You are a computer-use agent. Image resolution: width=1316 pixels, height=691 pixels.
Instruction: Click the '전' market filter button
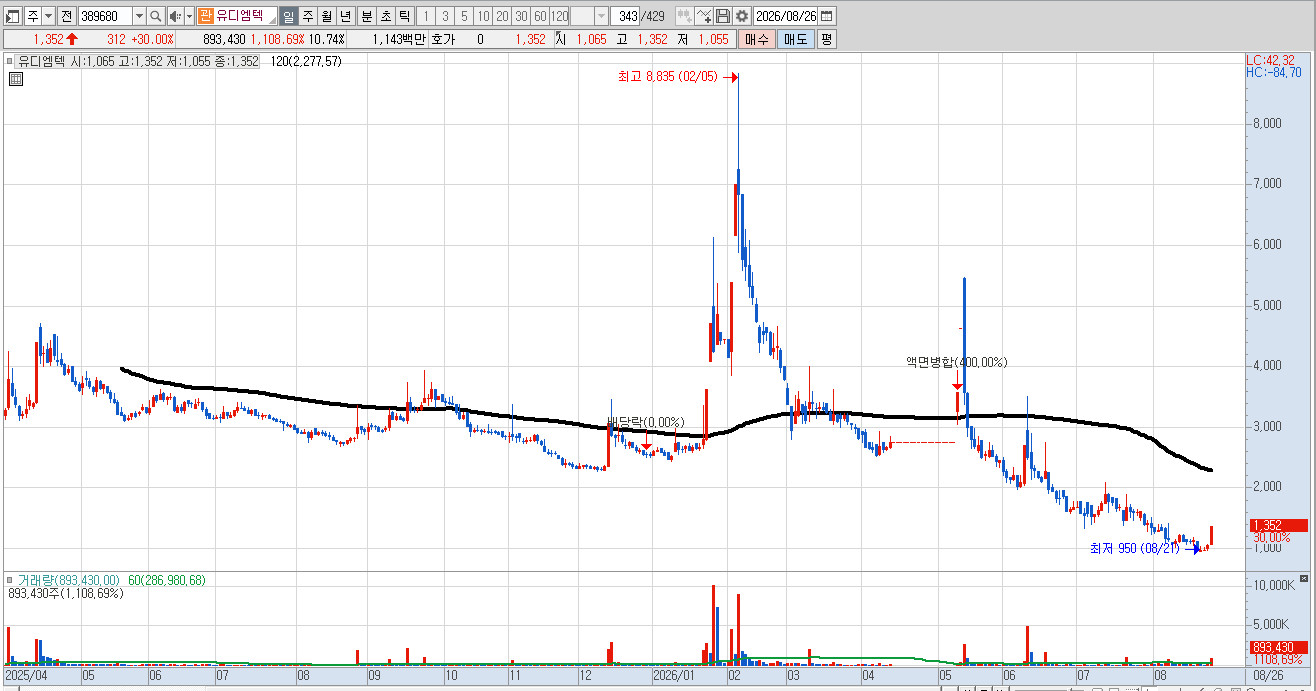pos(66,16)
